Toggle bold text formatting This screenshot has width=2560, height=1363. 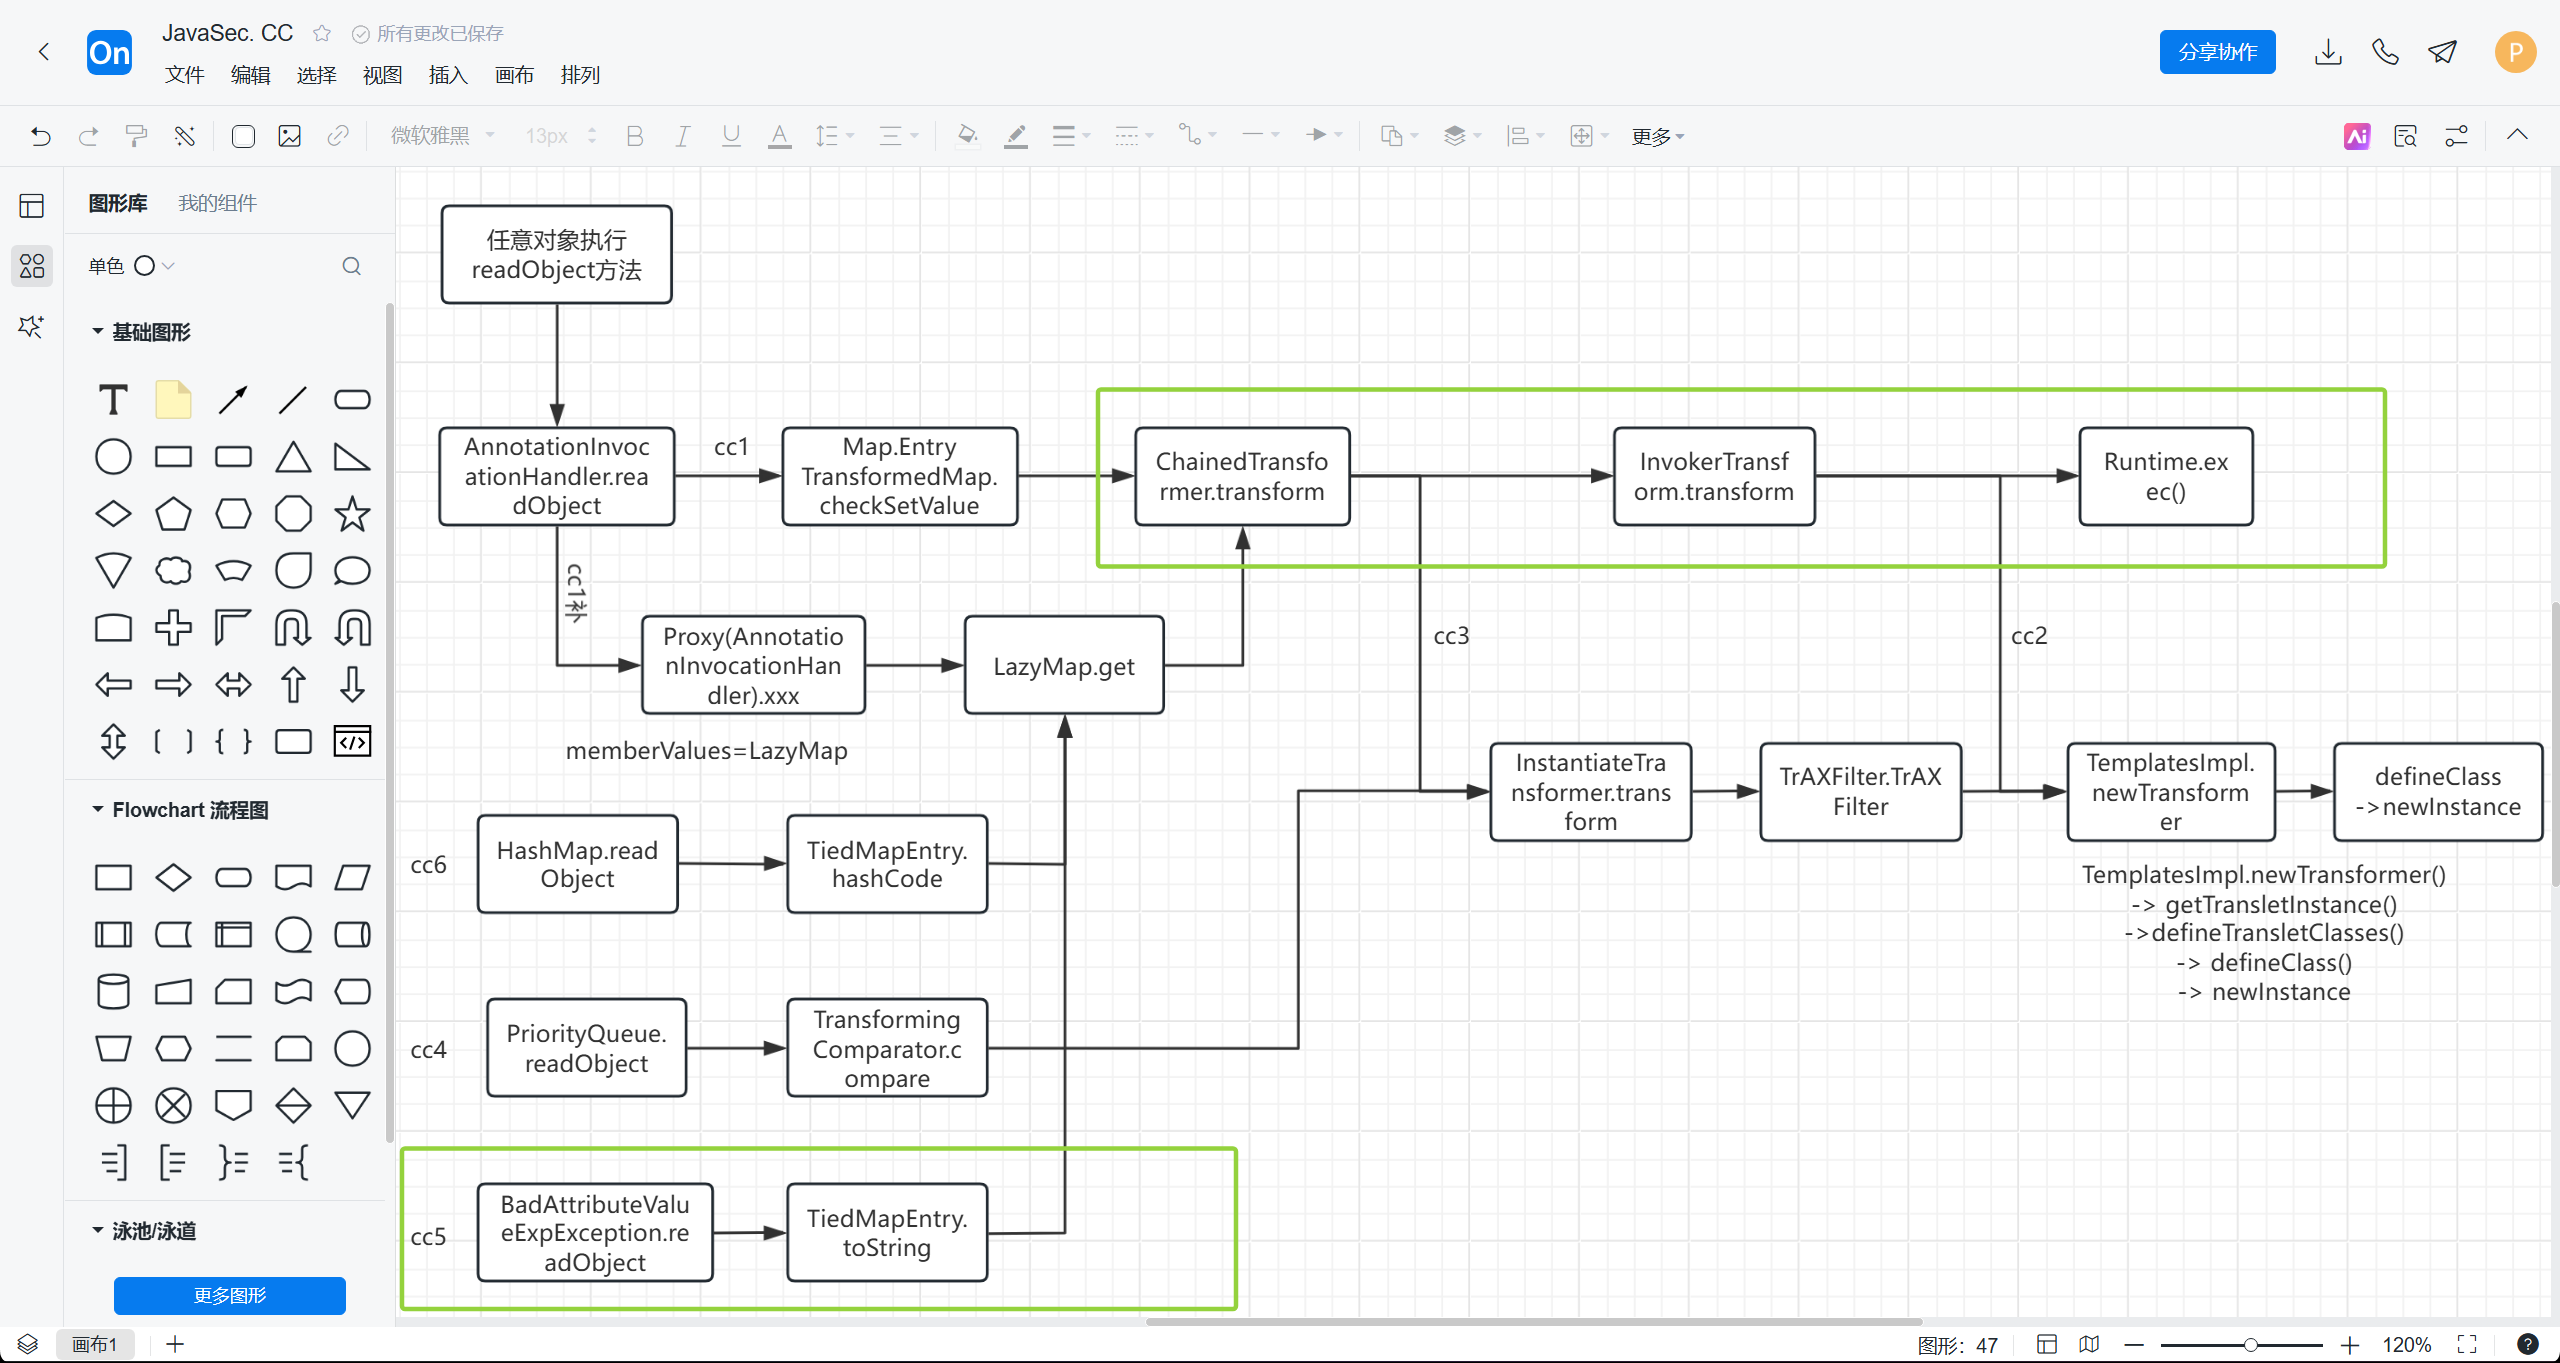coord(634,136)
